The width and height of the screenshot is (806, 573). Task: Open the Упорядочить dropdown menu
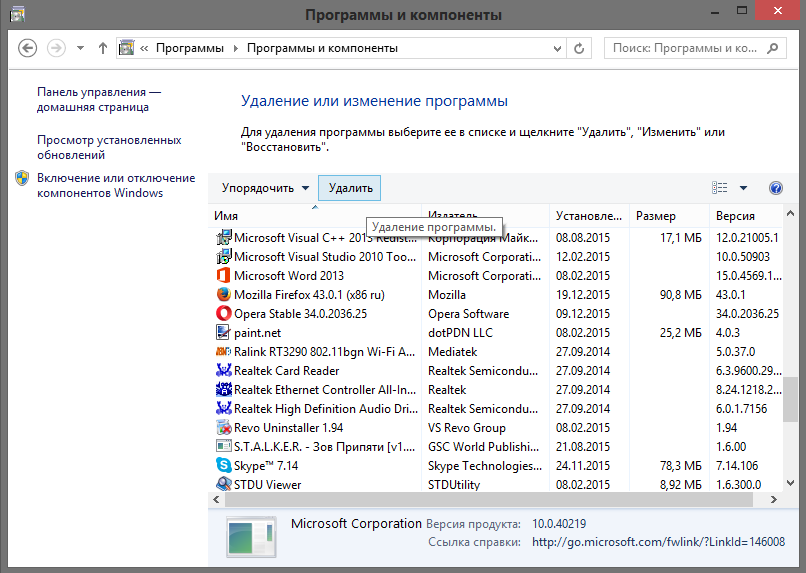coord(265,188)
